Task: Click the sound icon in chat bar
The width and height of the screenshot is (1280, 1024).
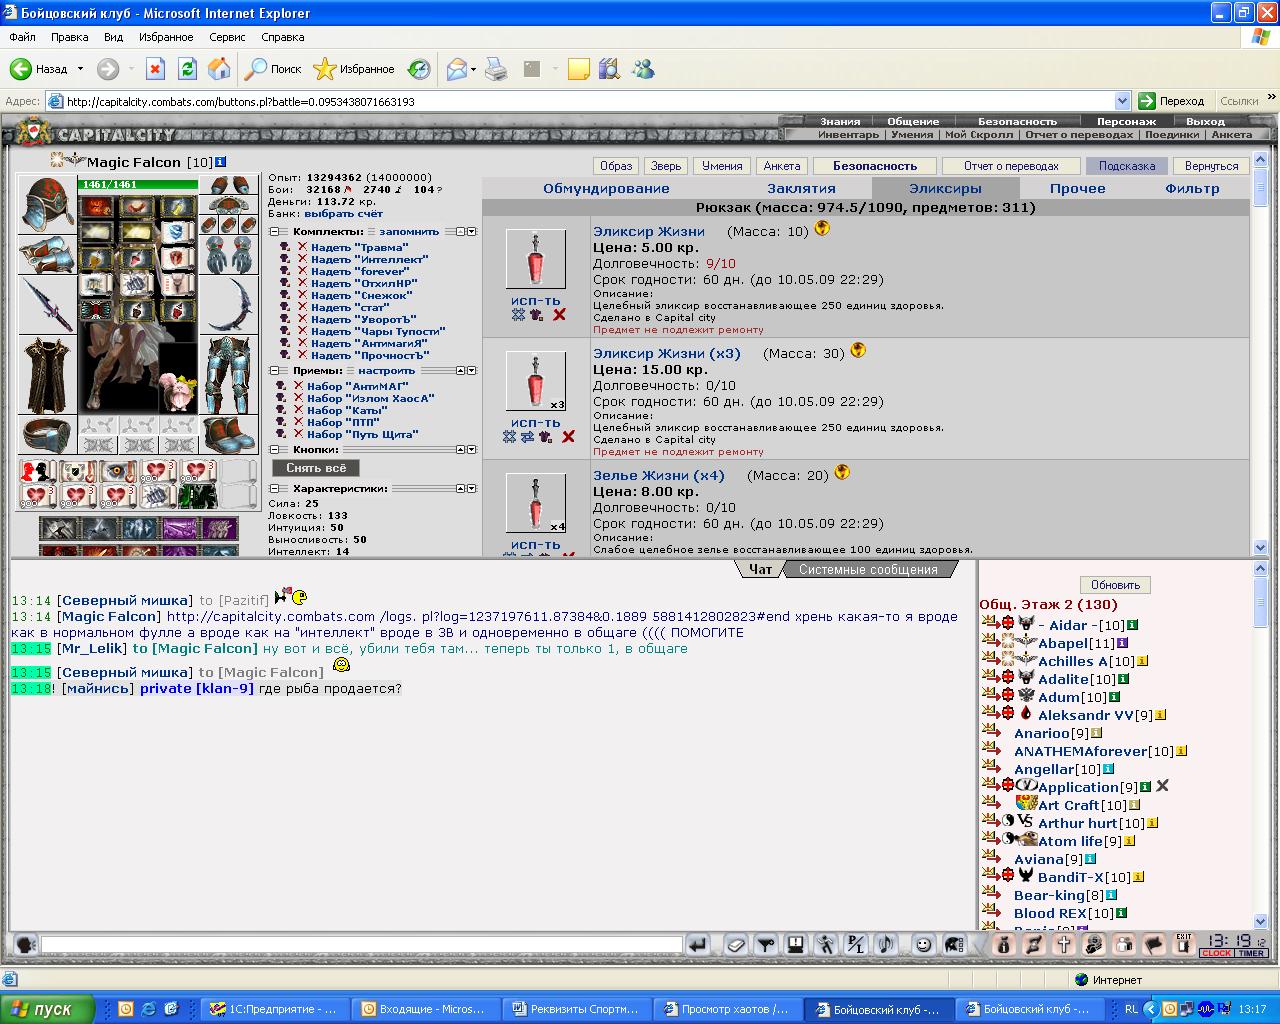Action: coord(885,944)
